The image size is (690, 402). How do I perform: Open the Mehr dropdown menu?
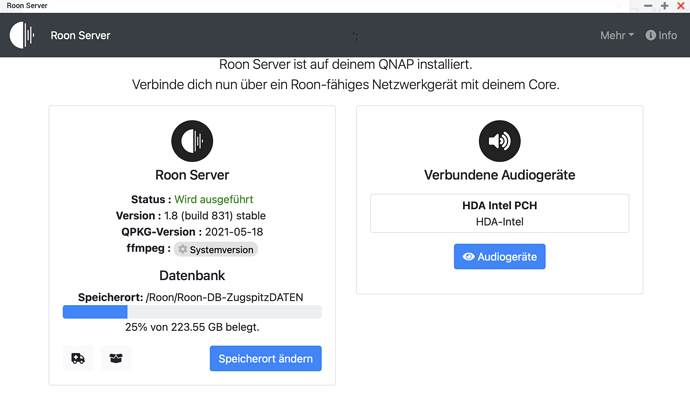pos(617,35)
